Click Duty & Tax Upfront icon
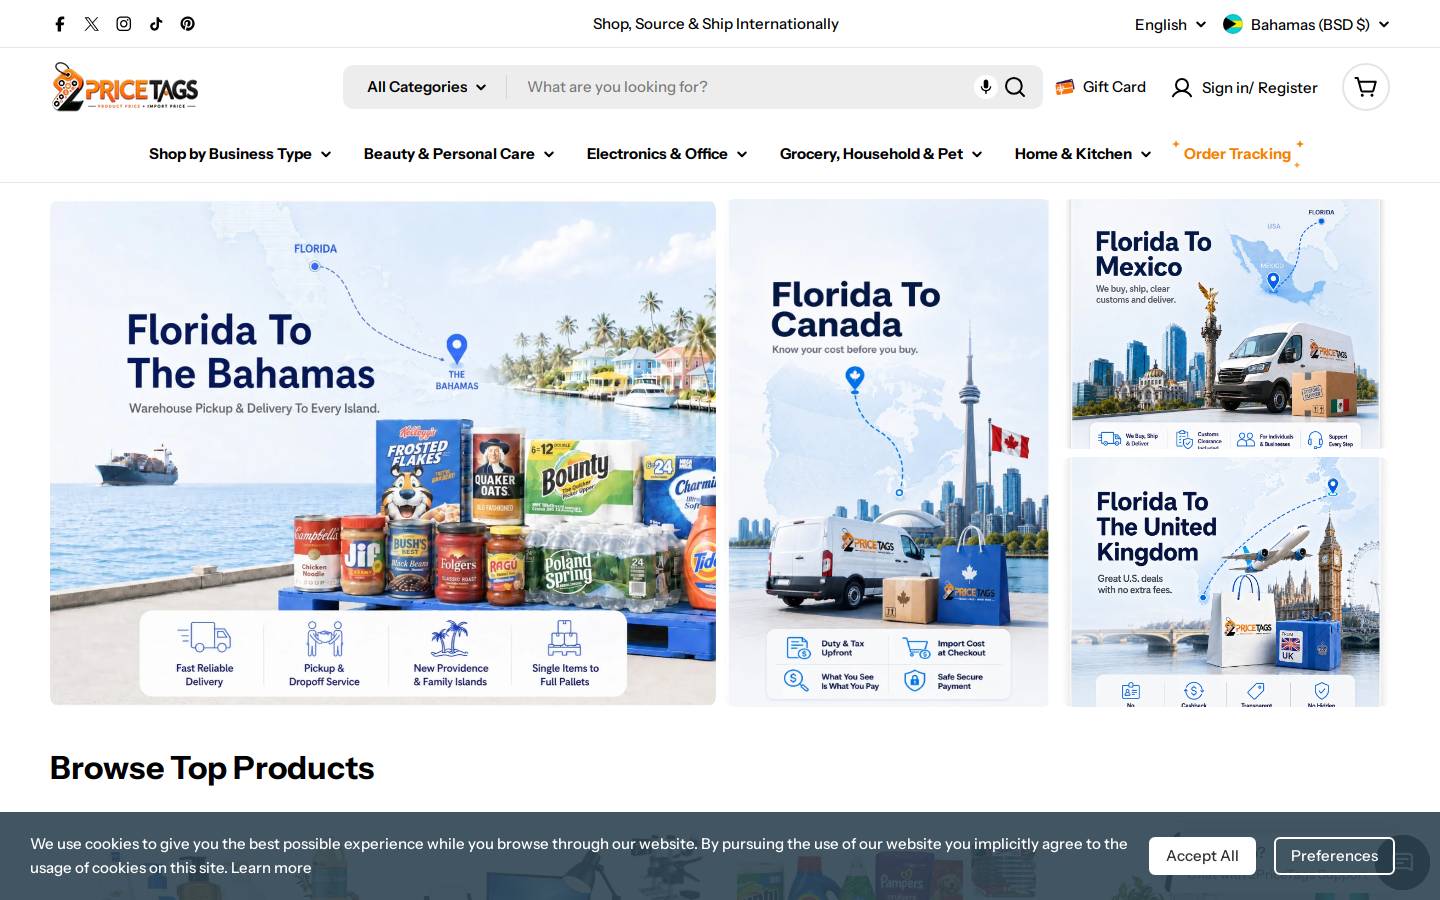This screenshot has width=1440, height=900. pyautogui.click(x=798, y=648)
